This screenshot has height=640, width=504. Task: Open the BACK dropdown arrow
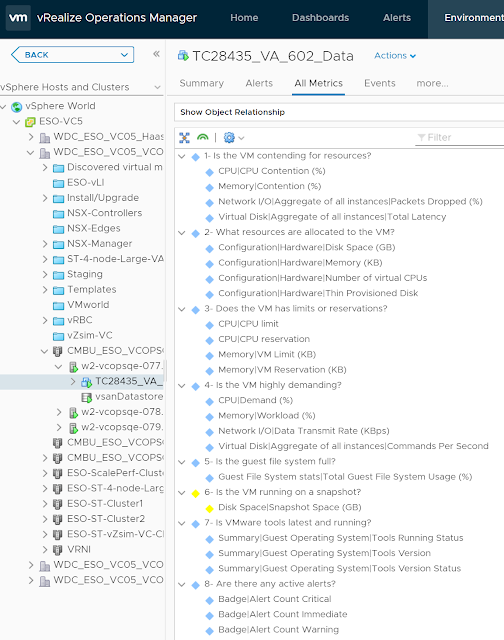(124, 55)
